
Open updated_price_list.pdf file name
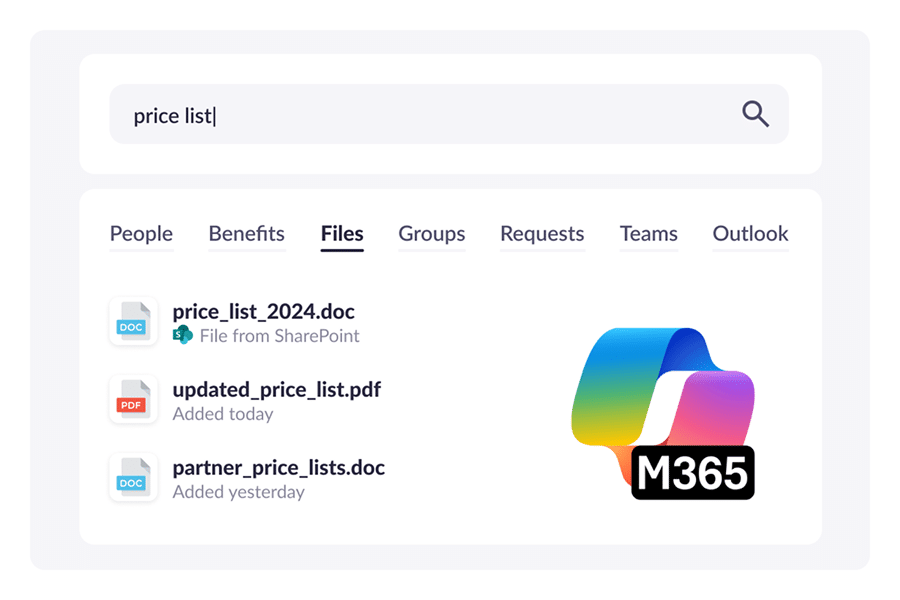(277, 390)
